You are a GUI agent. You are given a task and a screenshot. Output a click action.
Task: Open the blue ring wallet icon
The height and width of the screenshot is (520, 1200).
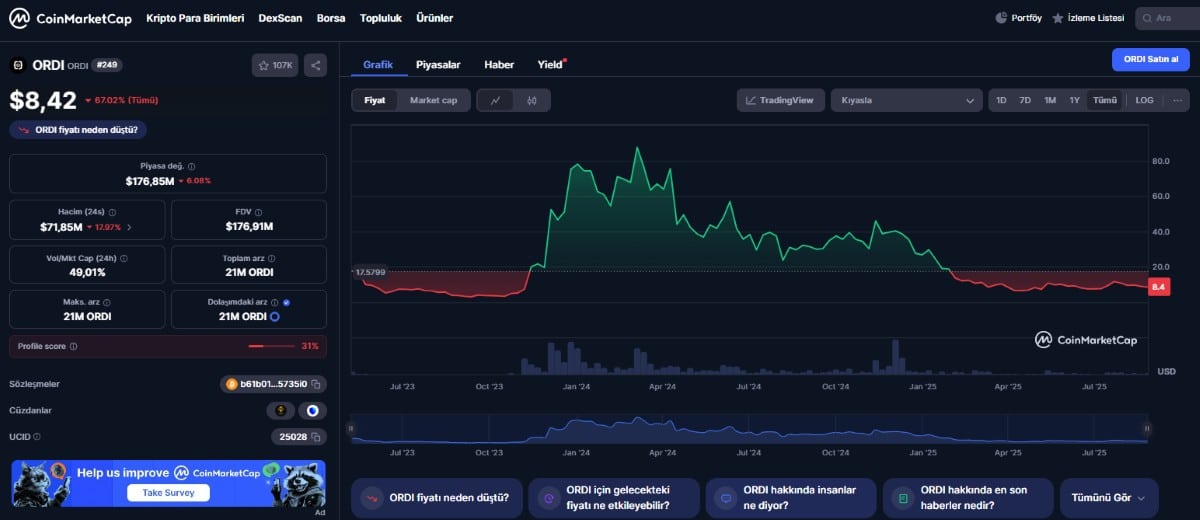[x=312, y=410]
